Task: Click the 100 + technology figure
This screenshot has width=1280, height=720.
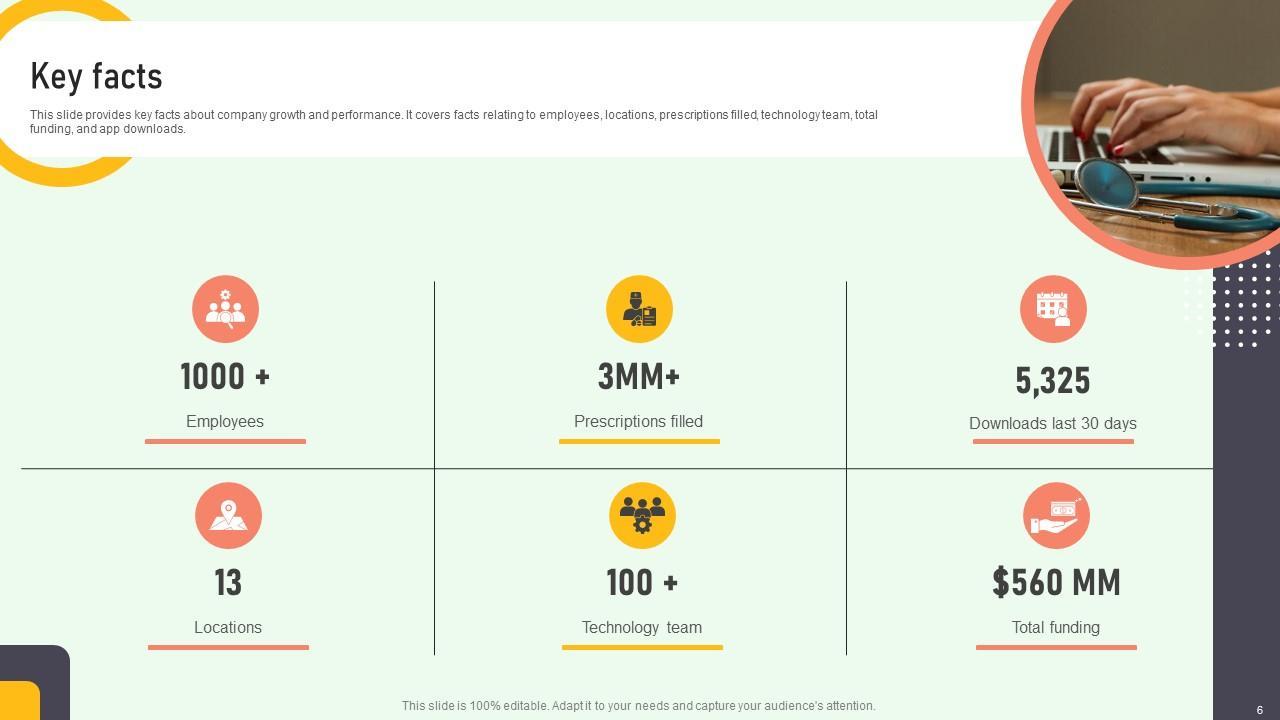Action: [x=642, y=583]
